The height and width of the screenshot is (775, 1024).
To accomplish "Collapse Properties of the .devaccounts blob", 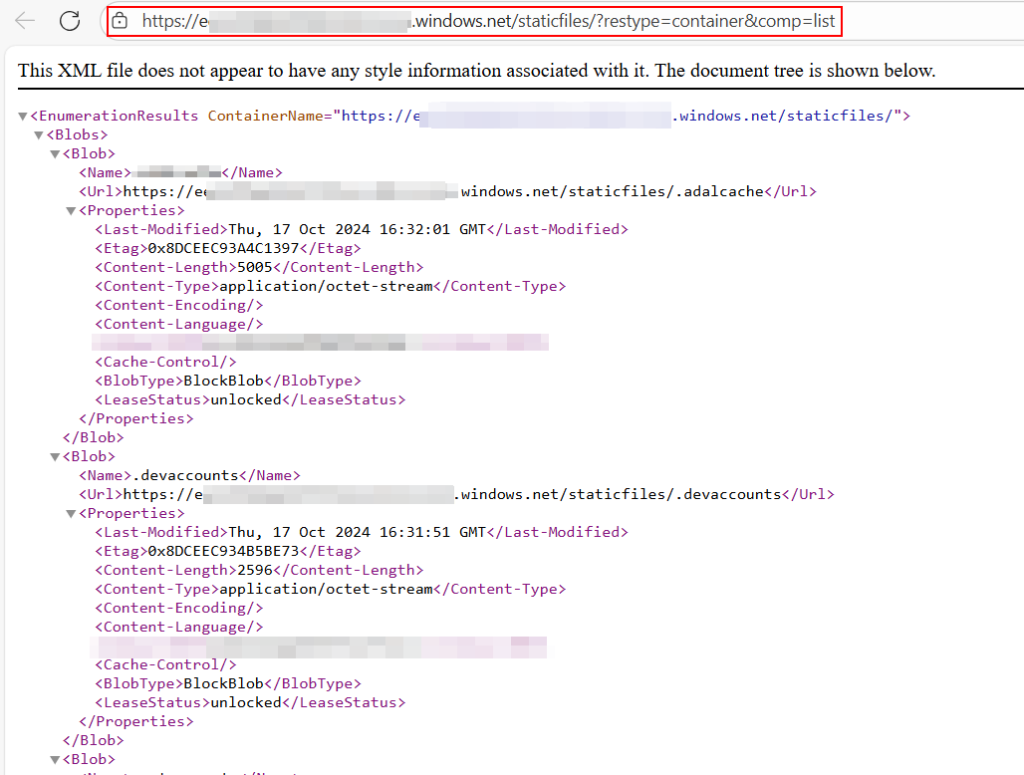I will click(x=71, y=514).
